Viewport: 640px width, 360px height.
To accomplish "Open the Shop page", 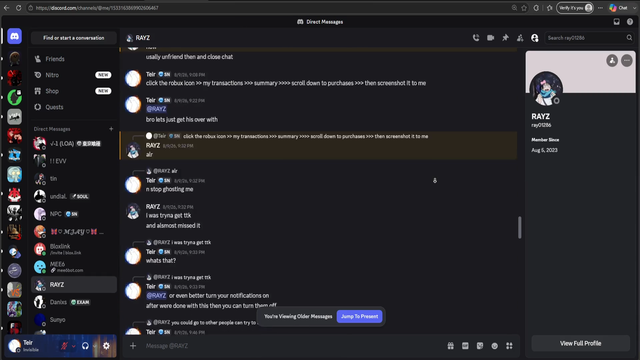I will pyautogui.click(x=73, y=91).
